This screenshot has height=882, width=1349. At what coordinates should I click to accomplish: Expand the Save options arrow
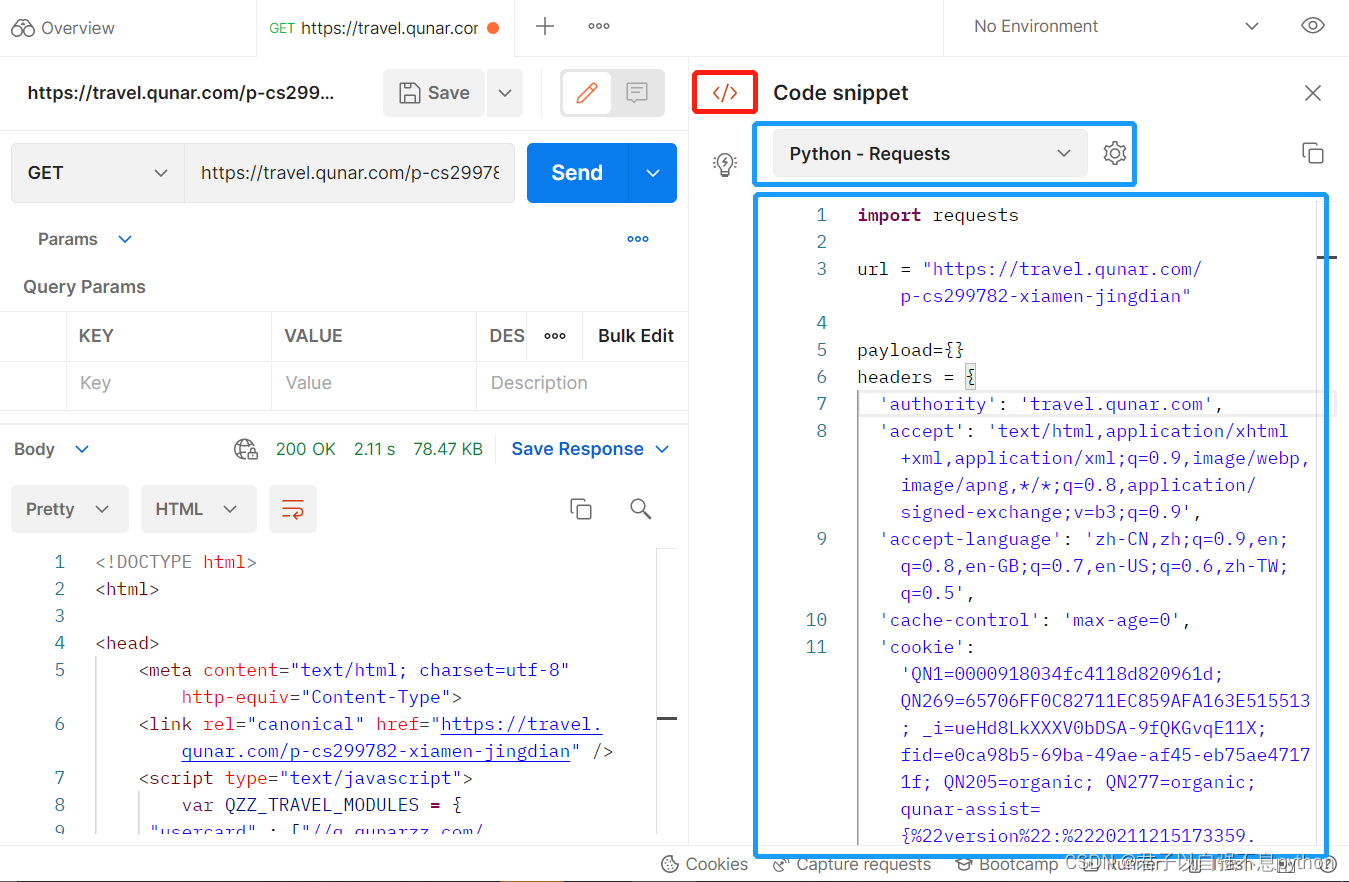505,93
